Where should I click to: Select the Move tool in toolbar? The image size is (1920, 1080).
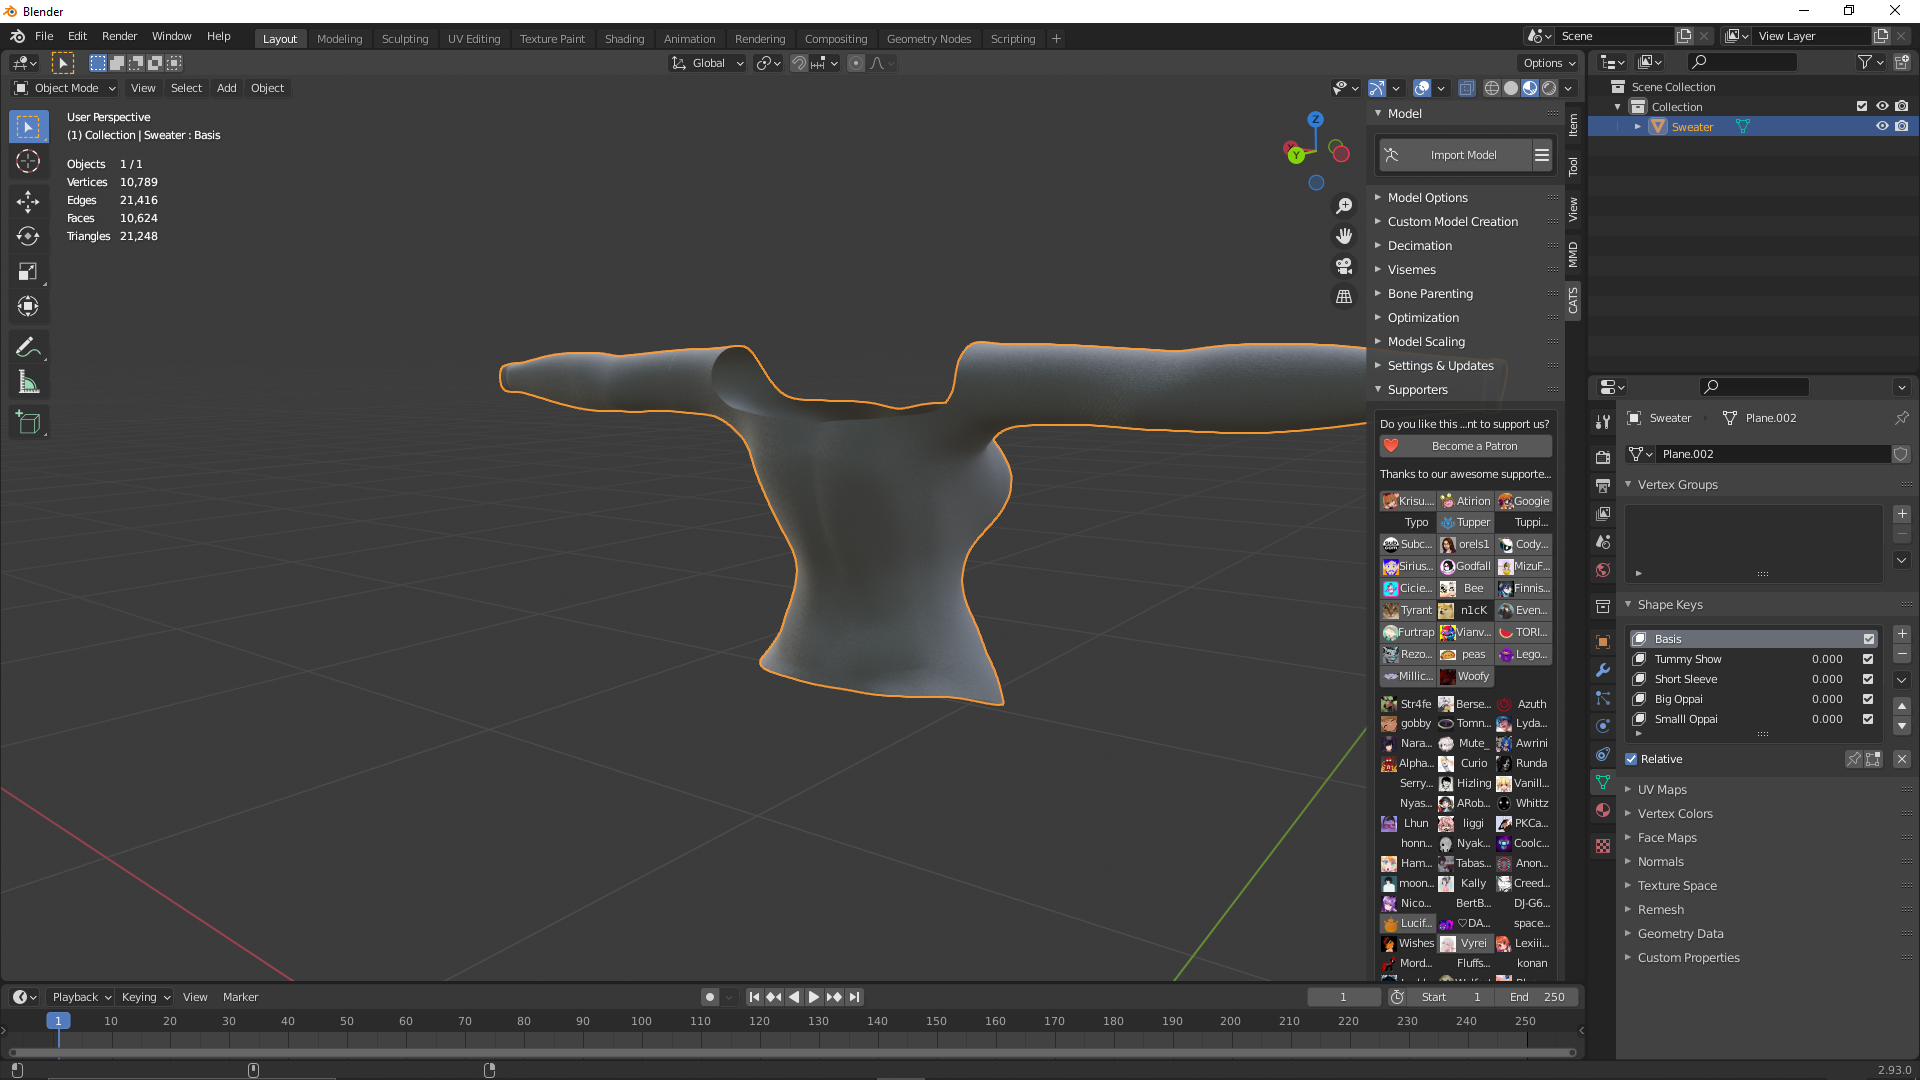(x=28, y=201)
